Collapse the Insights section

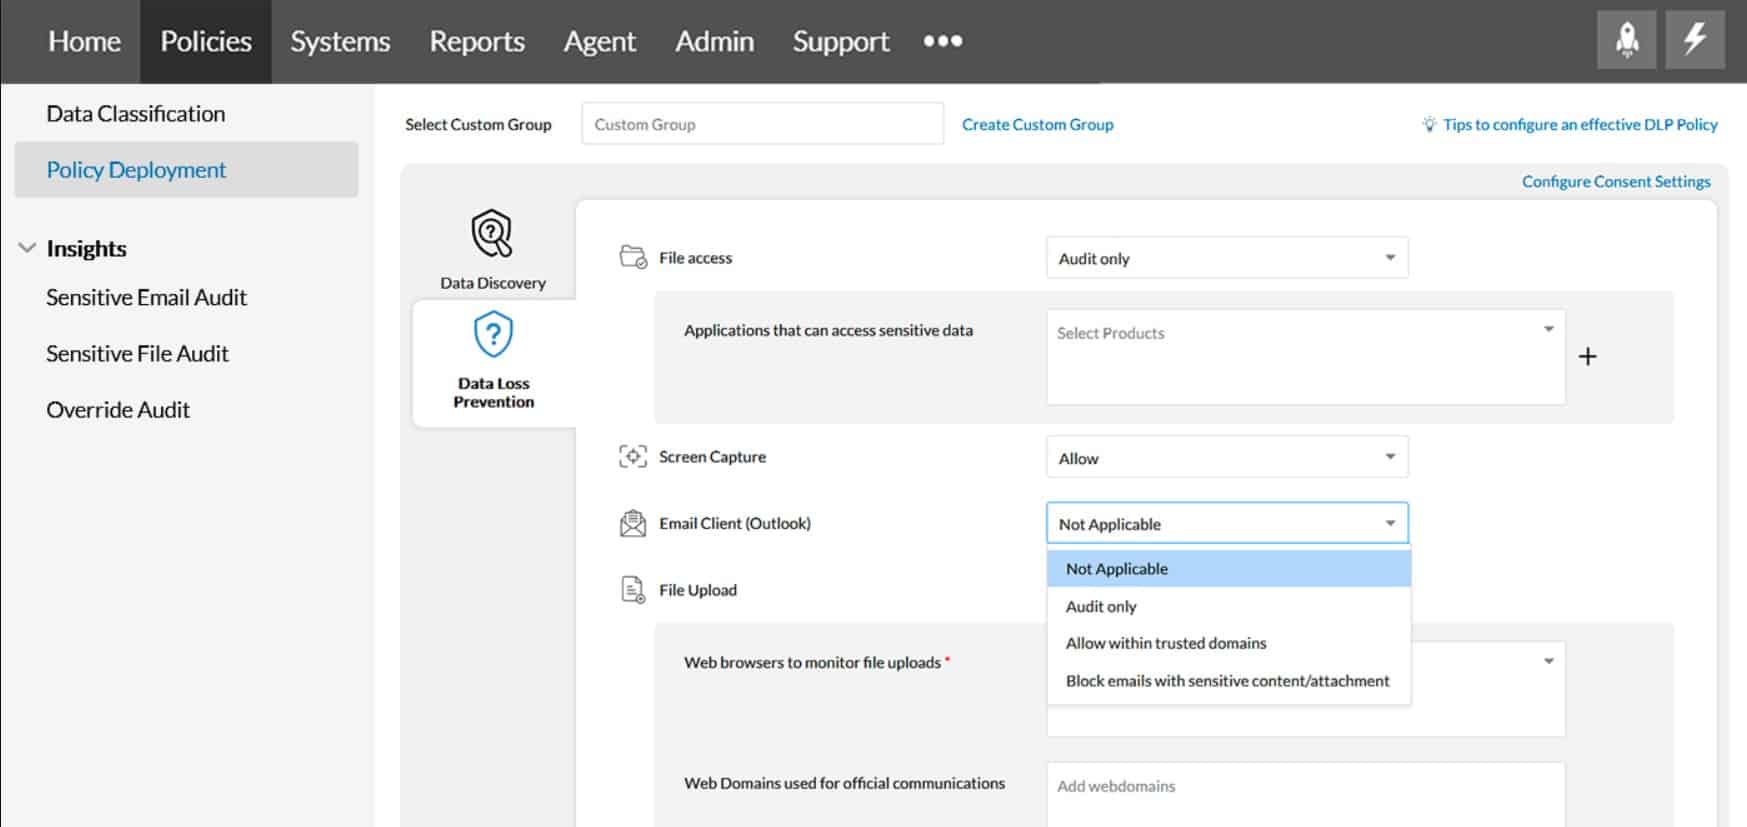(x=27, y=248)
